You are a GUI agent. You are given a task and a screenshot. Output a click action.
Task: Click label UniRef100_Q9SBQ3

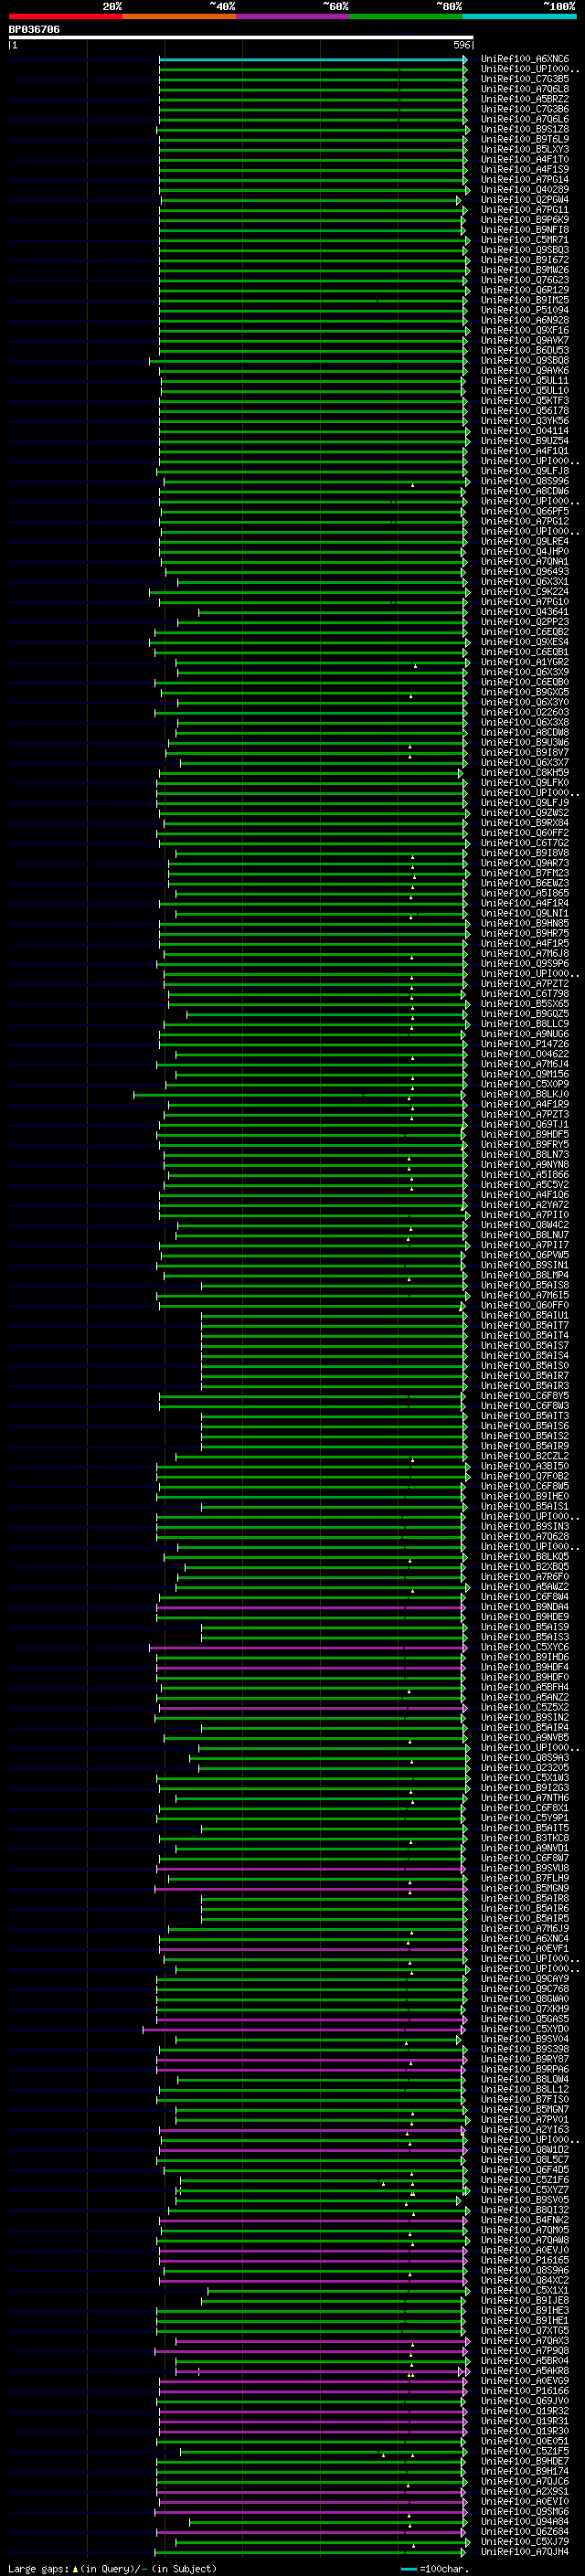[525, 250]
